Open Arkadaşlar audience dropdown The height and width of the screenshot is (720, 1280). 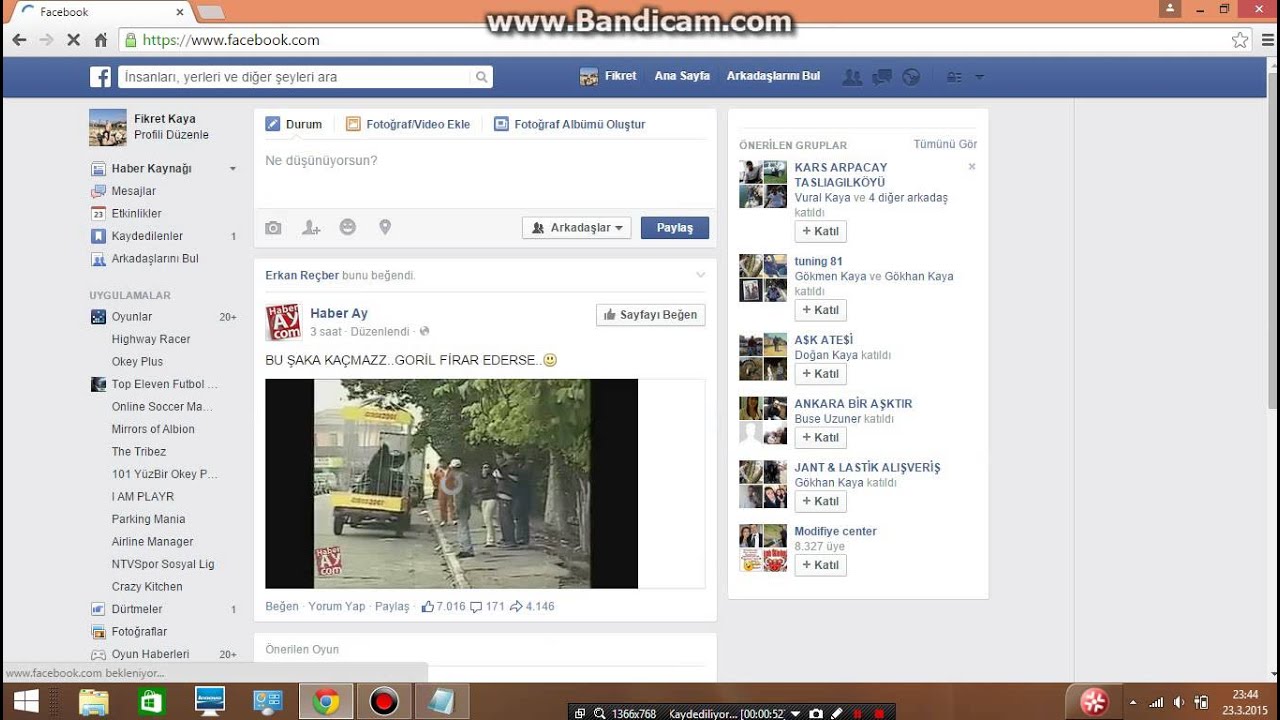click(x=576, y=228)
